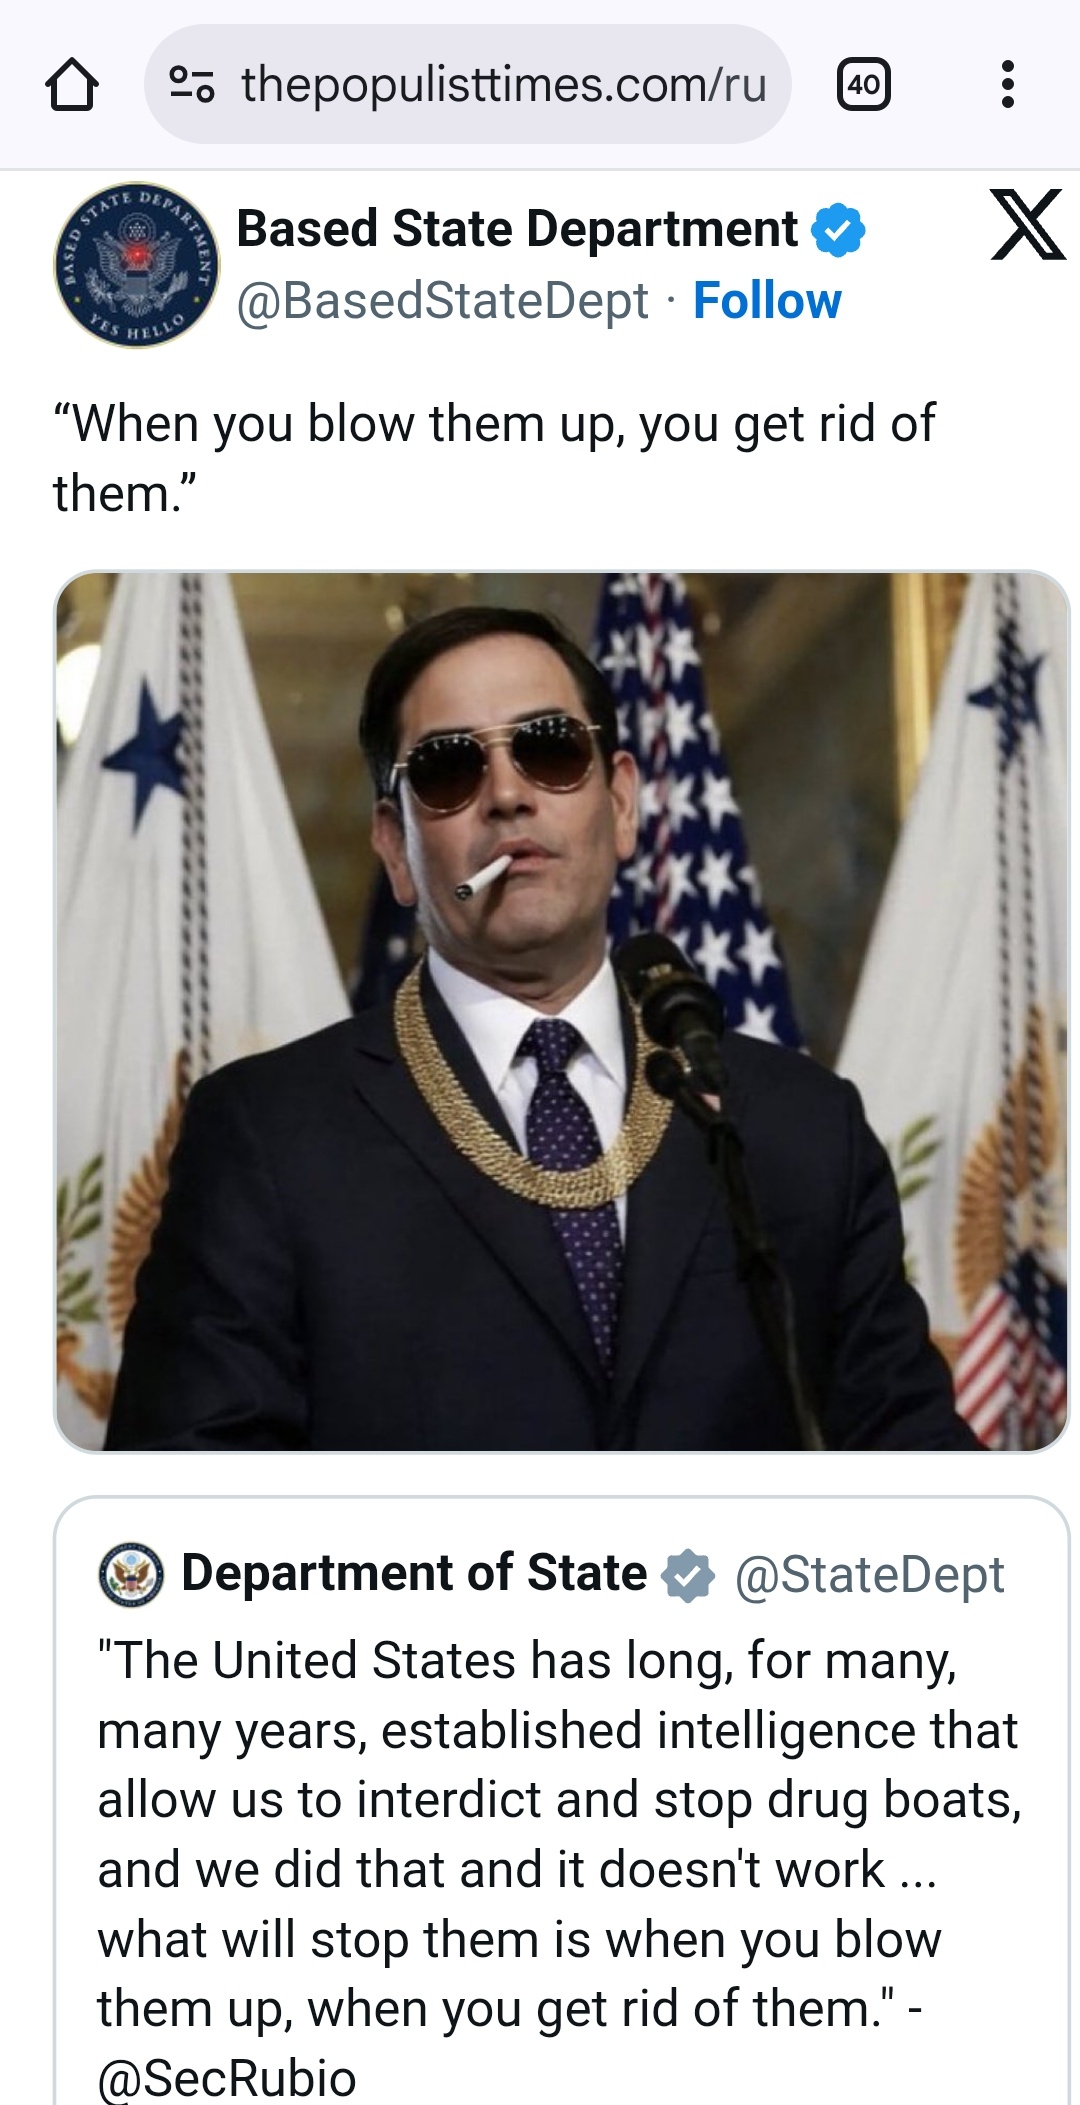Tap the Department of State seal avatar
Viewport: 1080px width, 2105px height.
(x=131, y=1575)
